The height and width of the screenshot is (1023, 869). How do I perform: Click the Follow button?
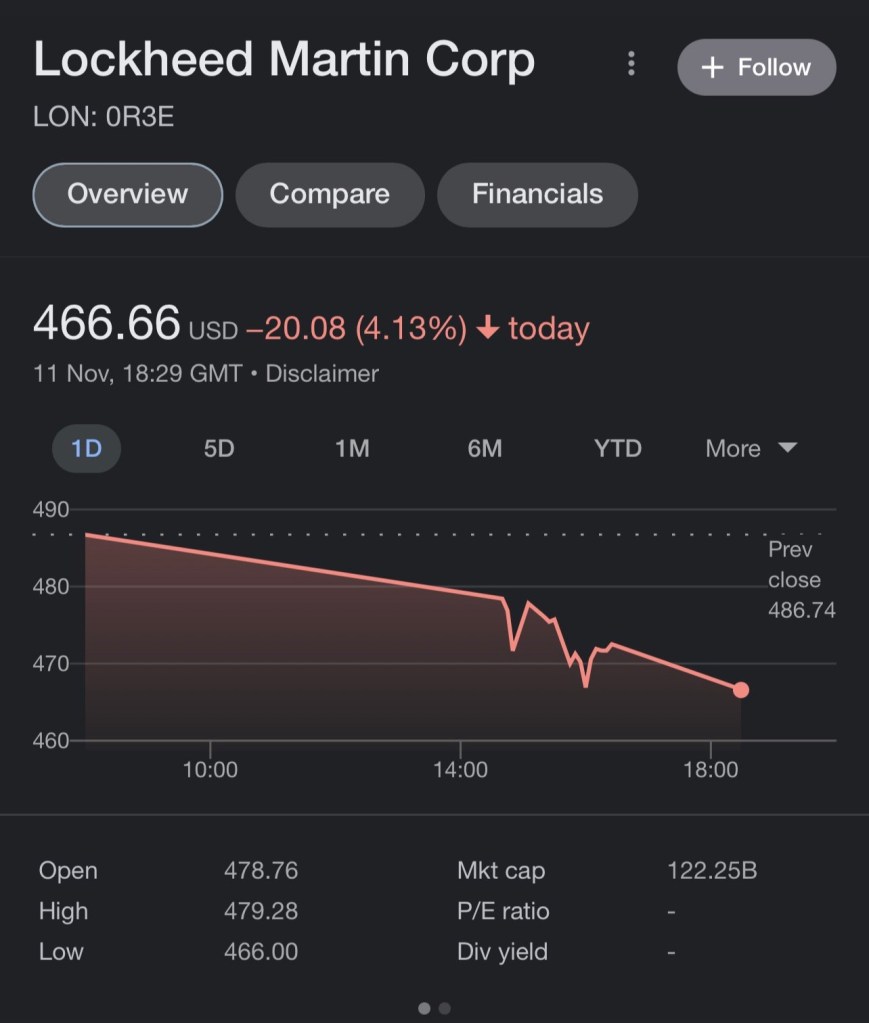click(756, 67)
